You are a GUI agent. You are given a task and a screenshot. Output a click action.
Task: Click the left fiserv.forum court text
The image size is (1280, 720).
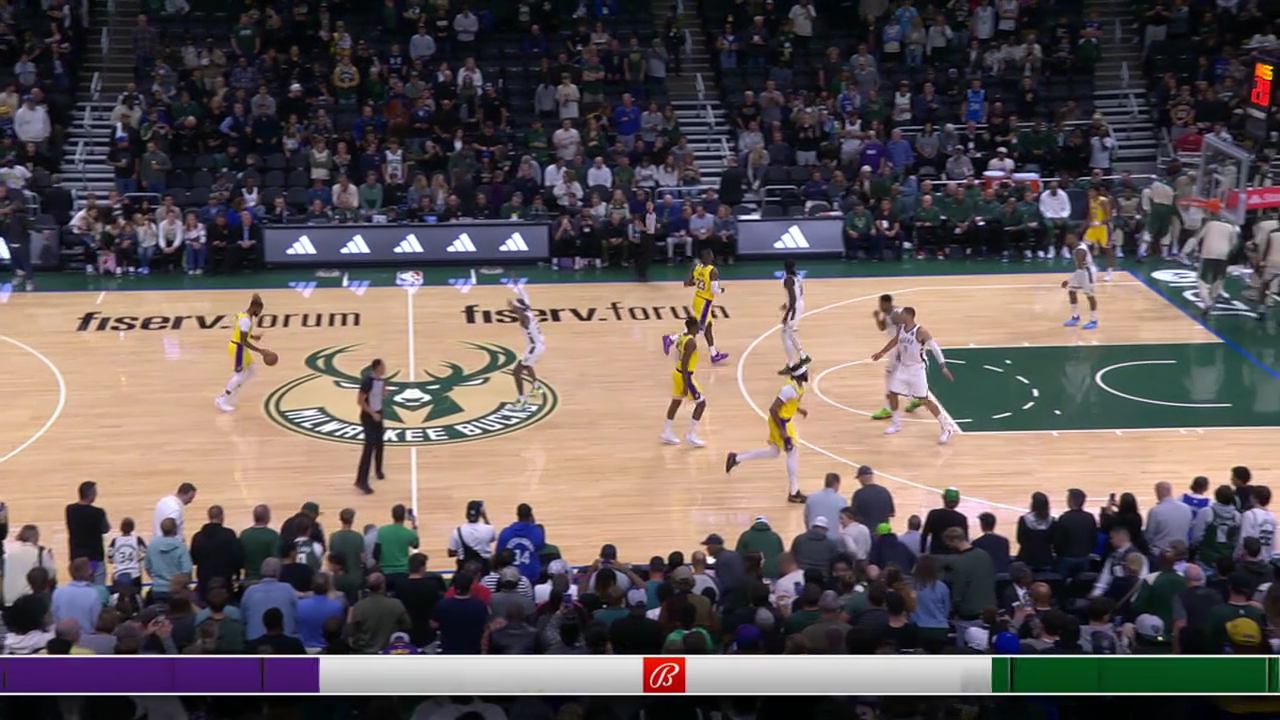(217, 320)
